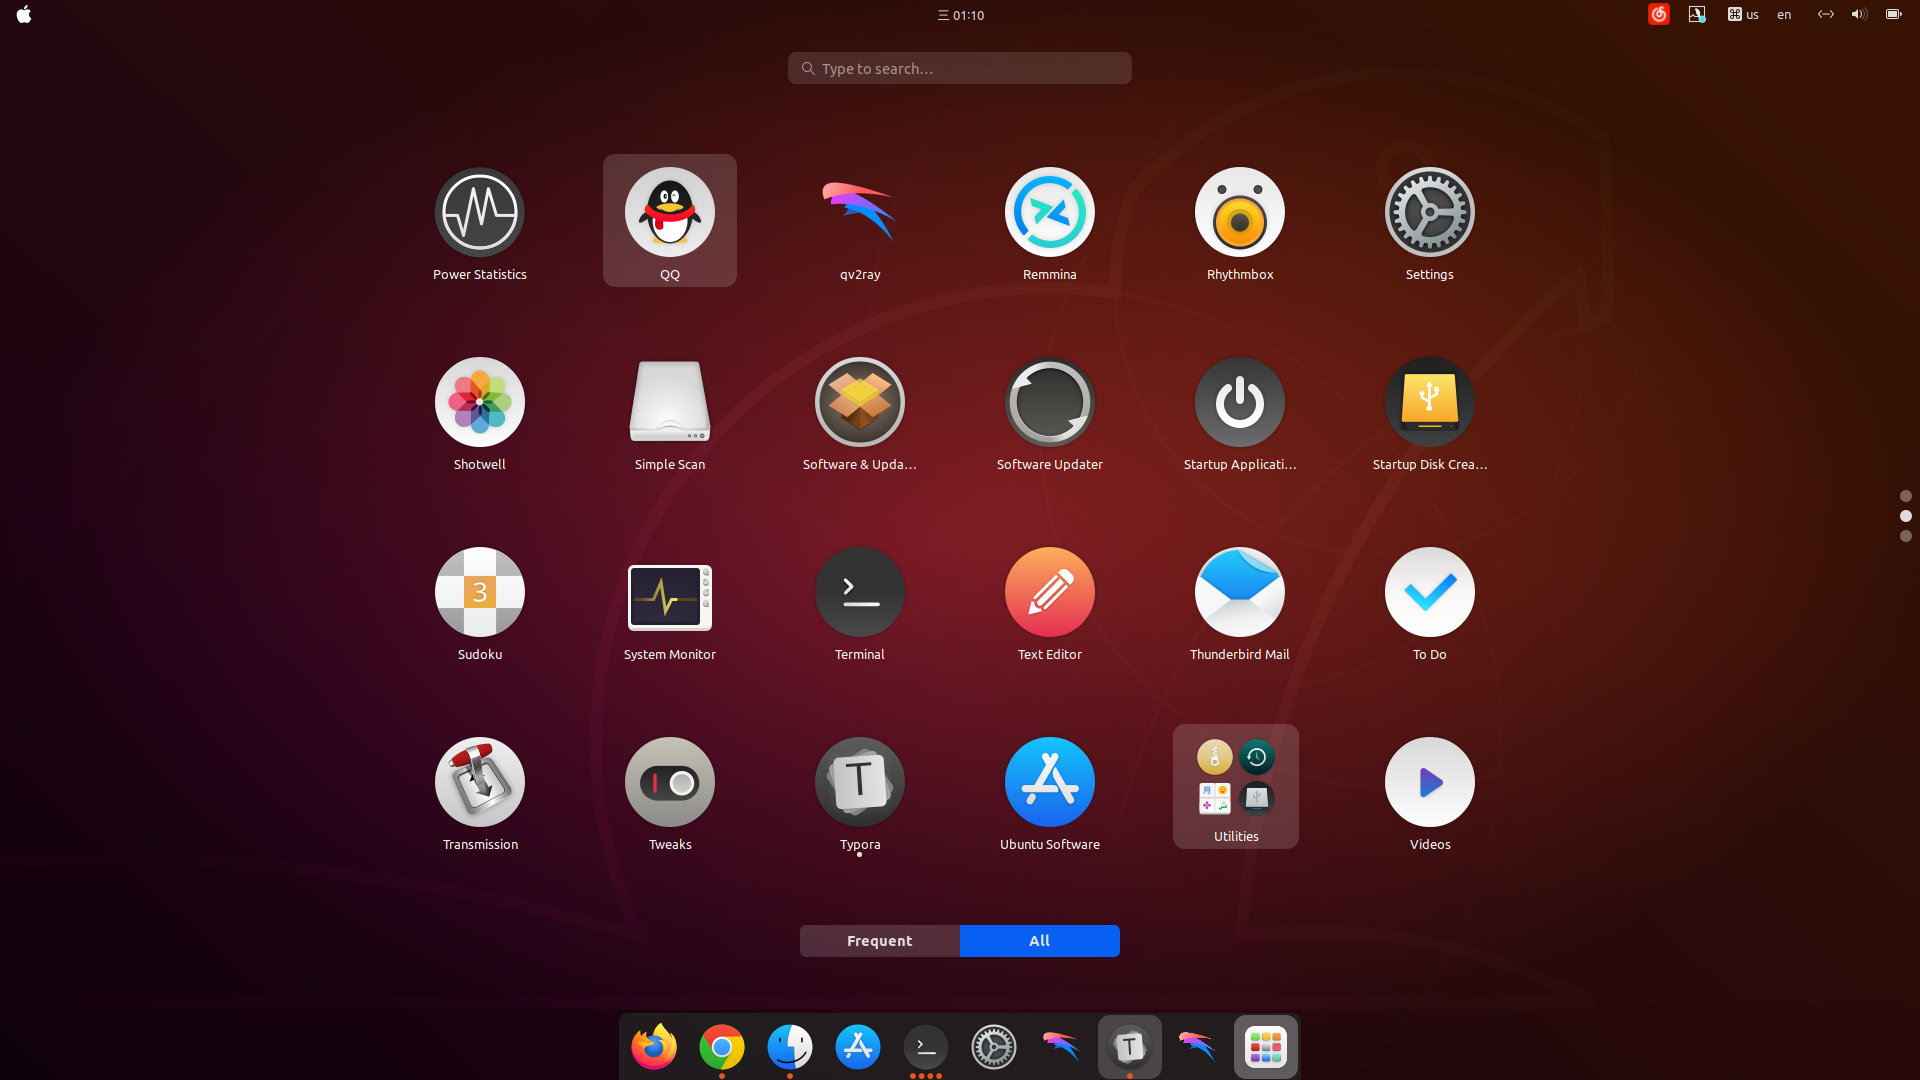Expand battery status indicator
Image resolution: width=1920 pixels, height=1080 pixels.
pyautogui.click(x=1894, y=15)
